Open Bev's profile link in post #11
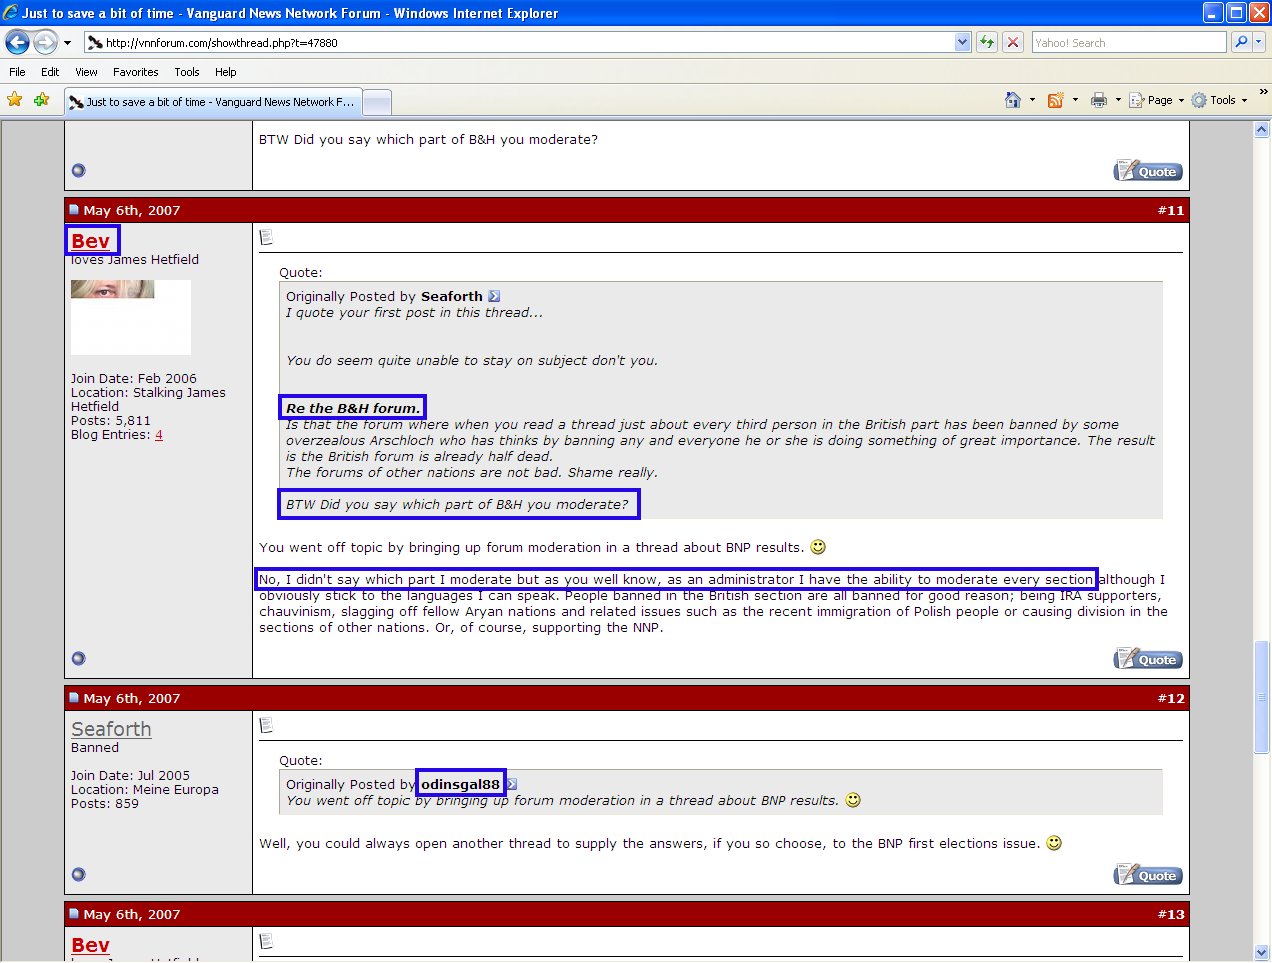The image size is (1272, 963). [x=91, y=241]
